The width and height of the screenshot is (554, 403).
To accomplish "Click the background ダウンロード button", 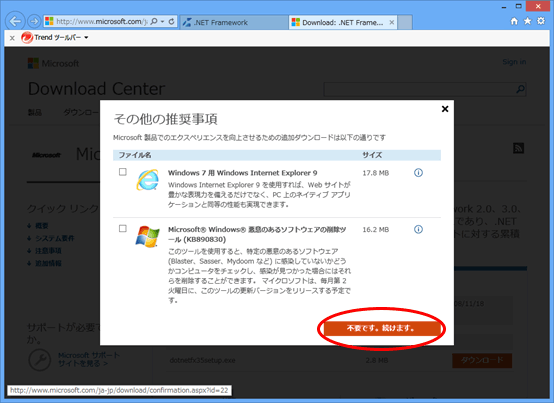I will [482, 360].
